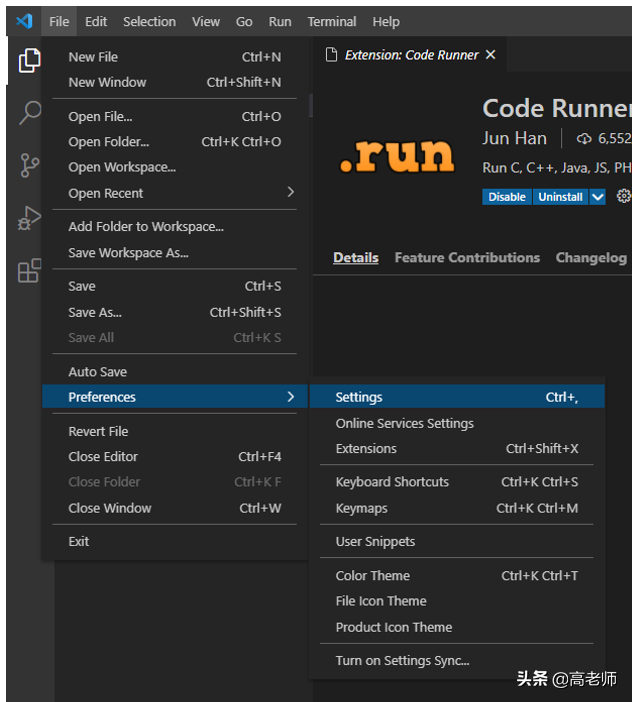
Task: Expand the Uninstall dropdown arrow
Action: [598, 197]
